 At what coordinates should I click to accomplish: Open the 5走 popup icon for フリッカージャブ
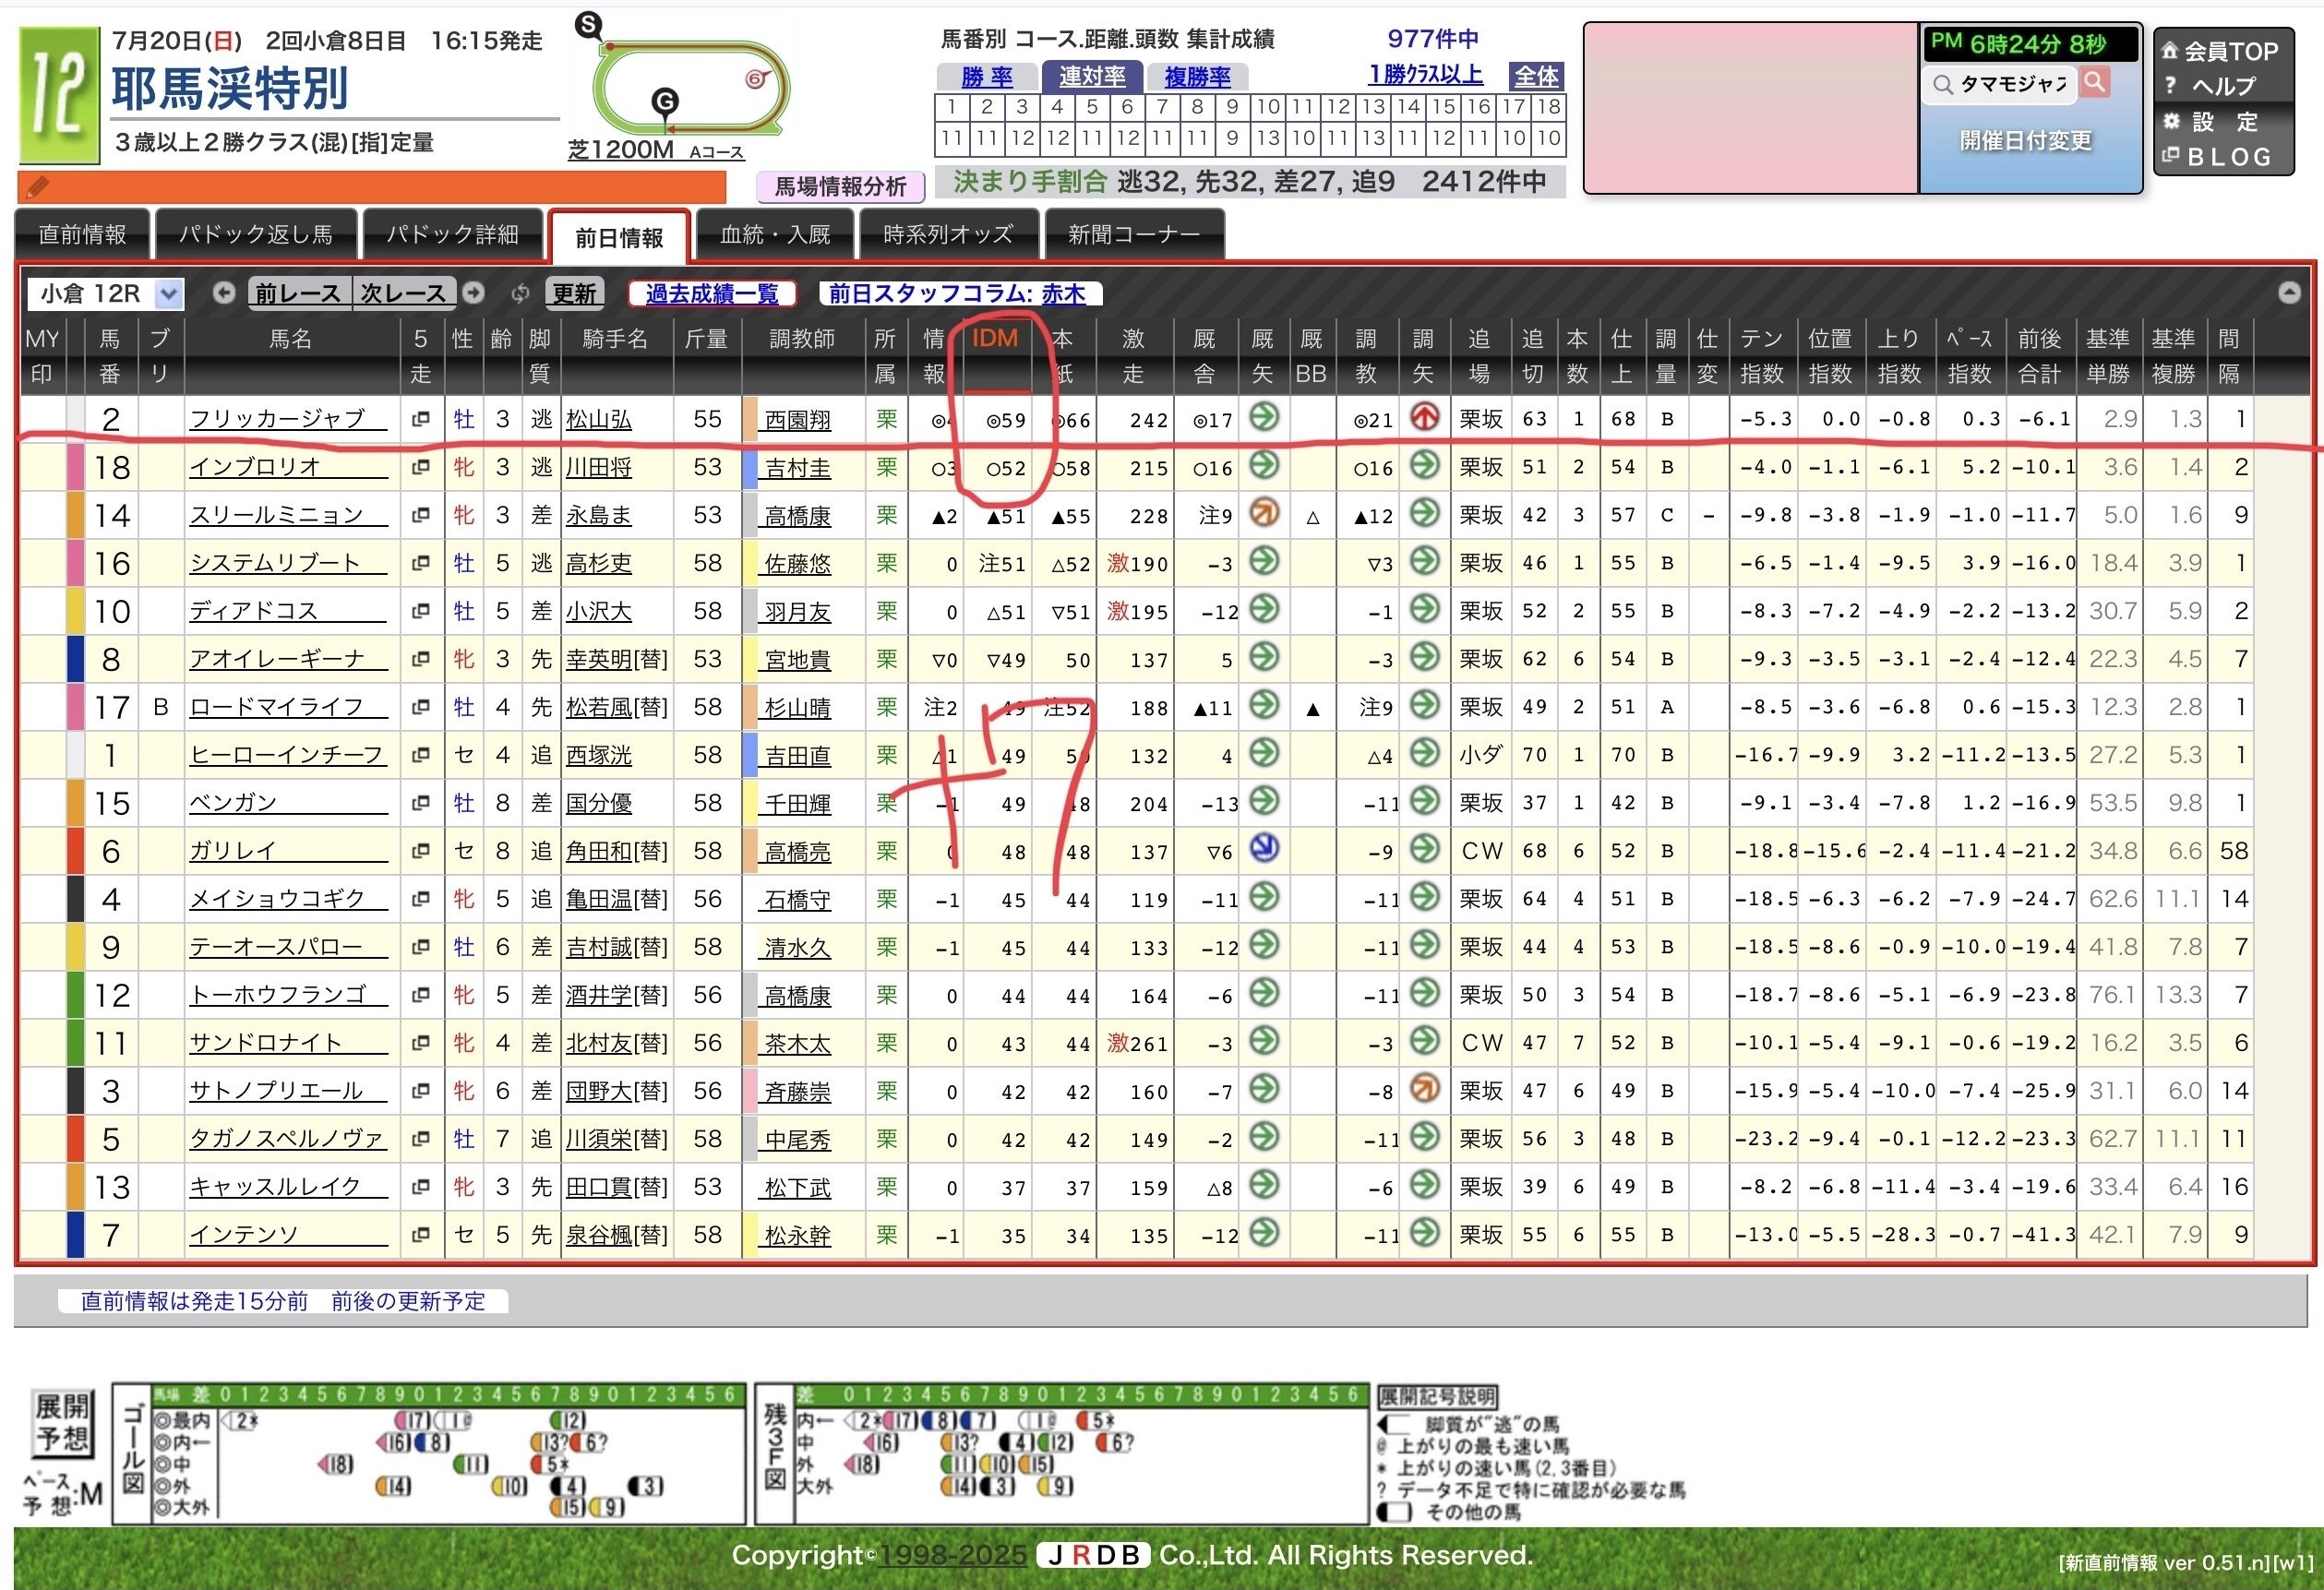coord(421,419)
